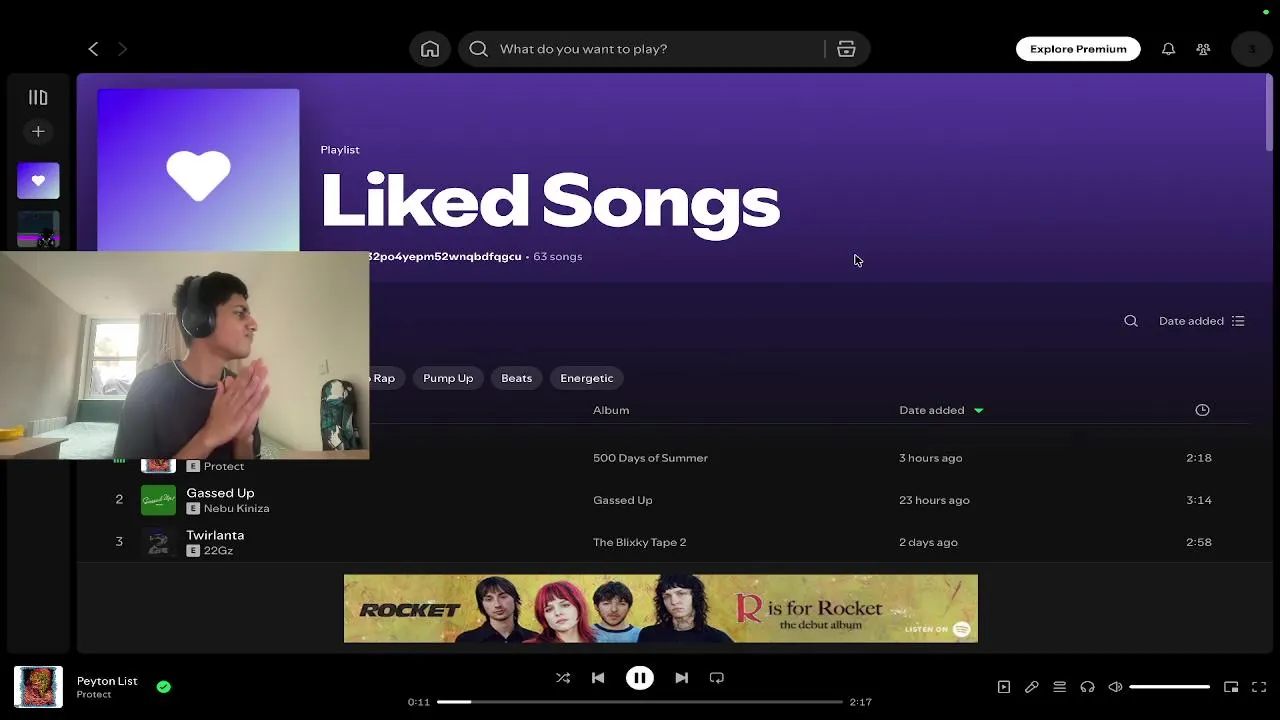Viewport: 1280px width, 720px height.
Task: Open the now playing album cover
Action: click(x=38, y=687)
